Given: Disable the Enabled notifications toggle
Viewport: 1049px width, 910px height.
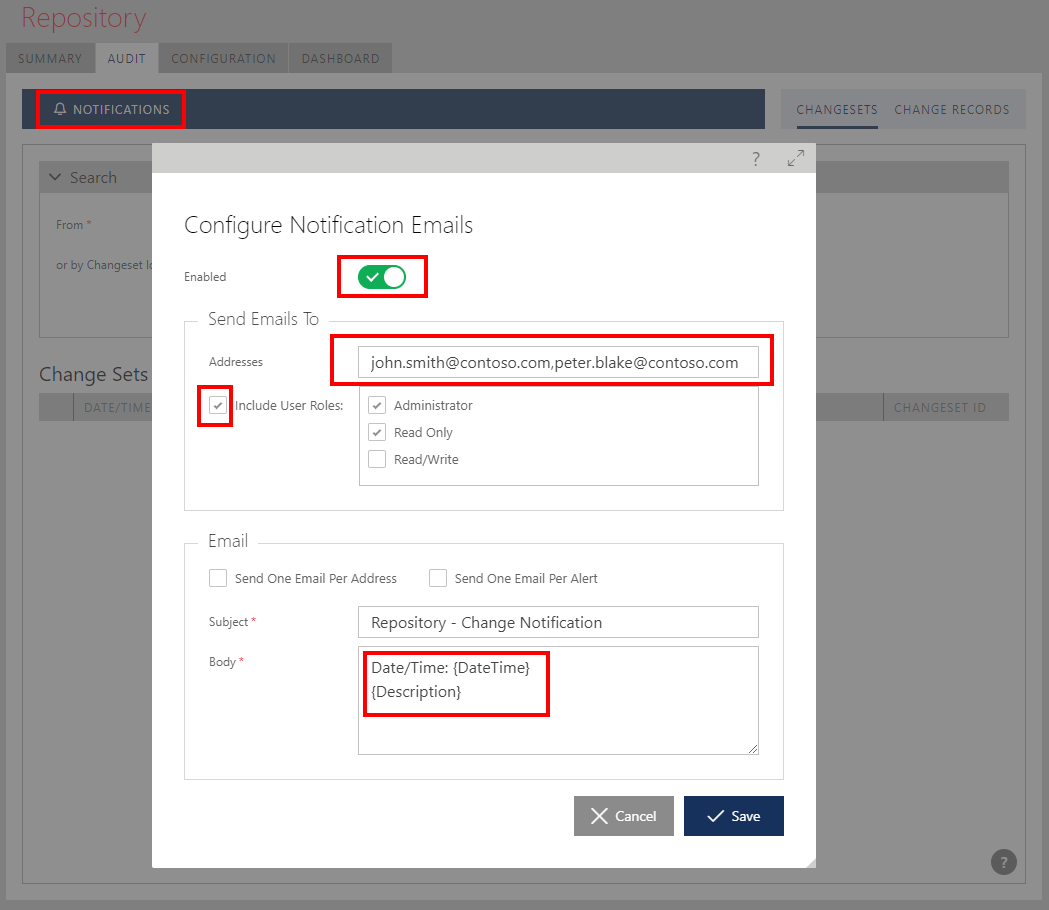Looking at the screenshot, I should coord(382,276).
